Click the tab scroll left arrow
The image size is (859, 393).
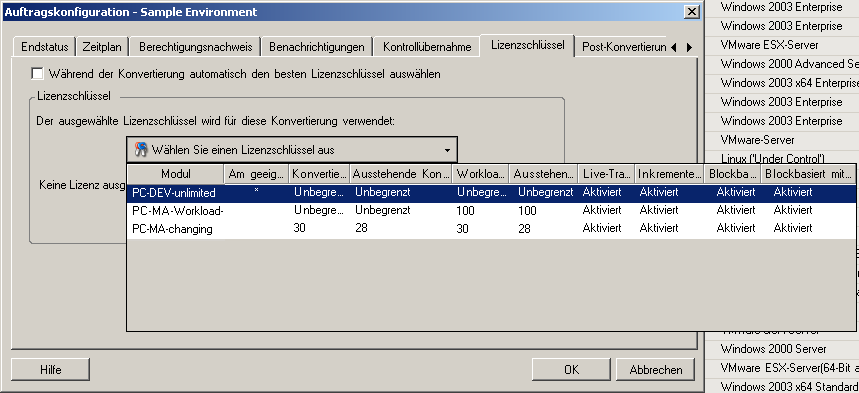(673, 48)
